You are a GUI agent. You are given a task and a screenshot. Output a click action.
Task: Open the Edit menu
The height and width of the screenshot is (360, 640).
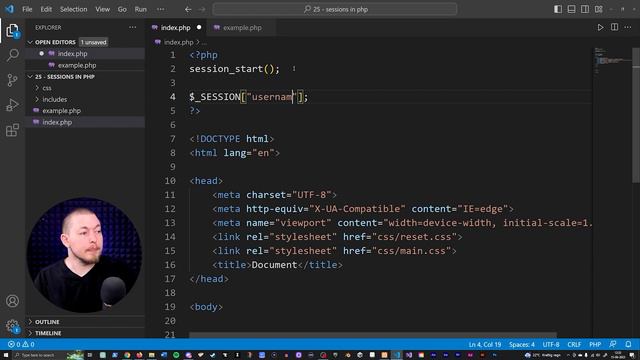(46, 9)
